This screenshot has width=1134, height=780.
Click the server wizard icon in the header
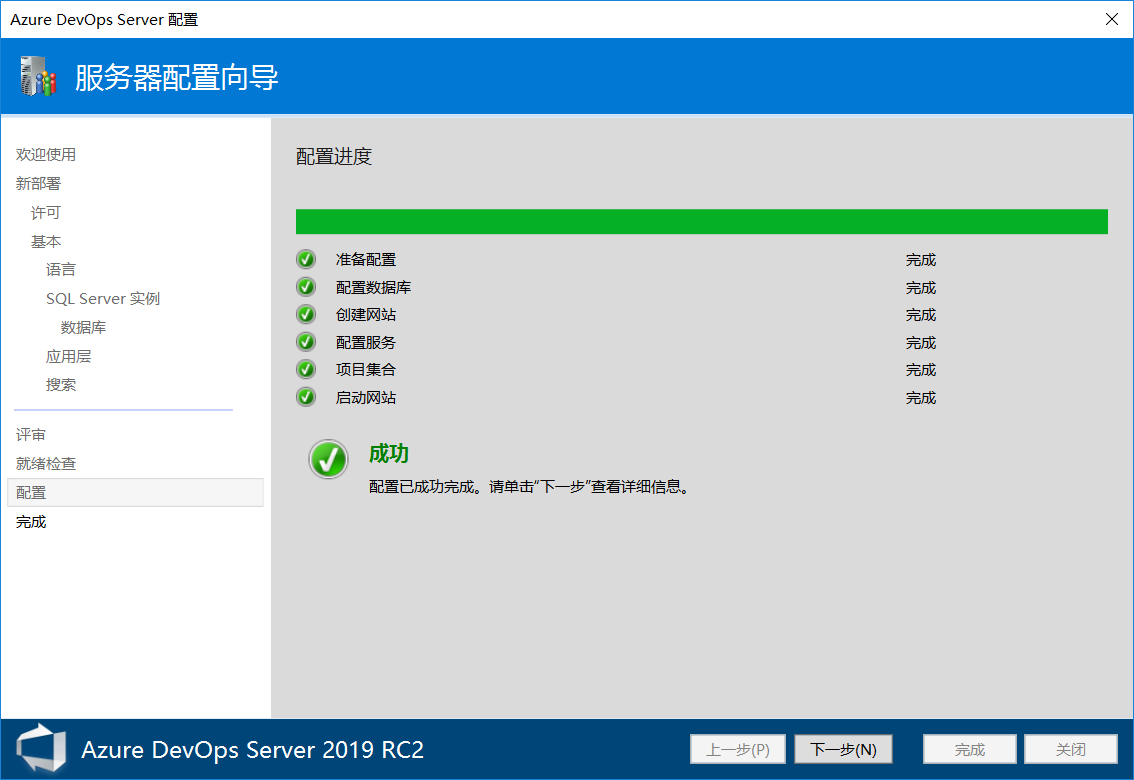tap(35, 76)
